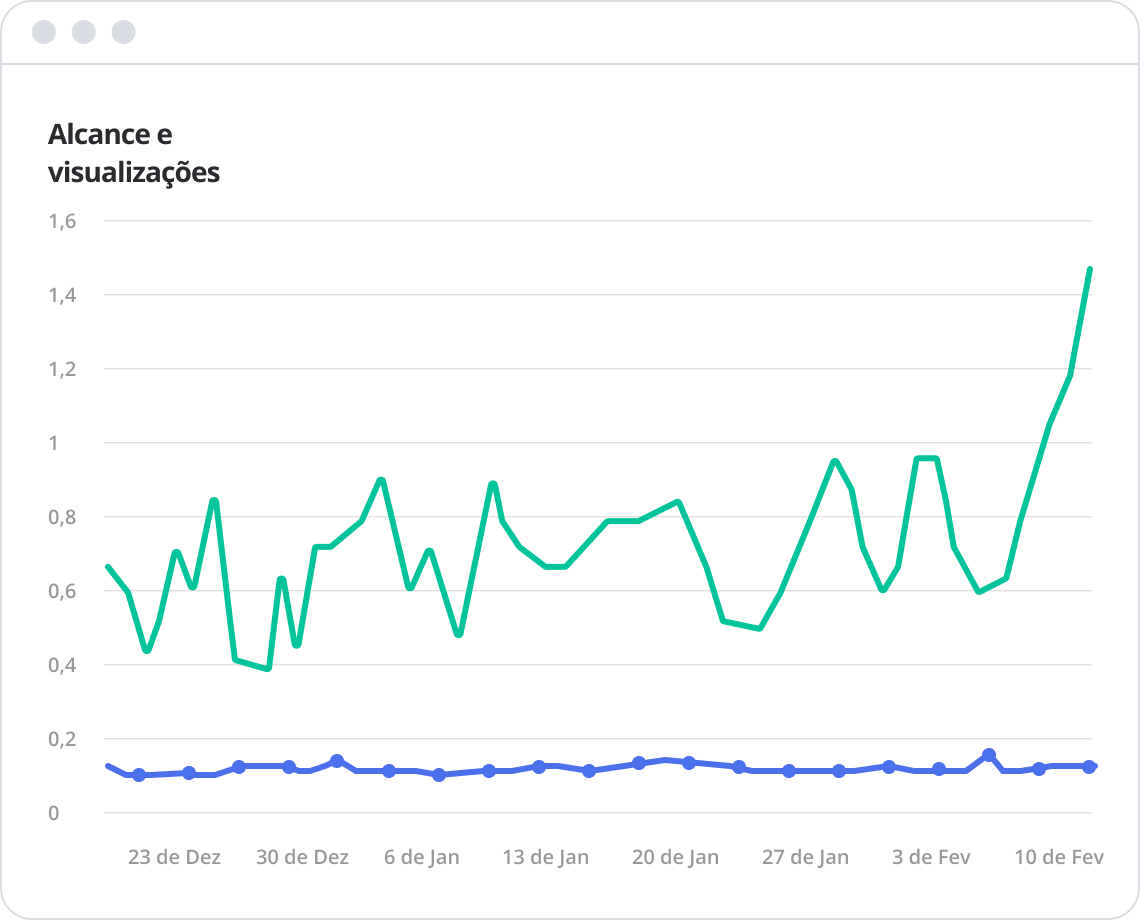Select the 'Alcance e visualizações' chart title
This screenshot has width=1140, height=920.
coord(134,153)
